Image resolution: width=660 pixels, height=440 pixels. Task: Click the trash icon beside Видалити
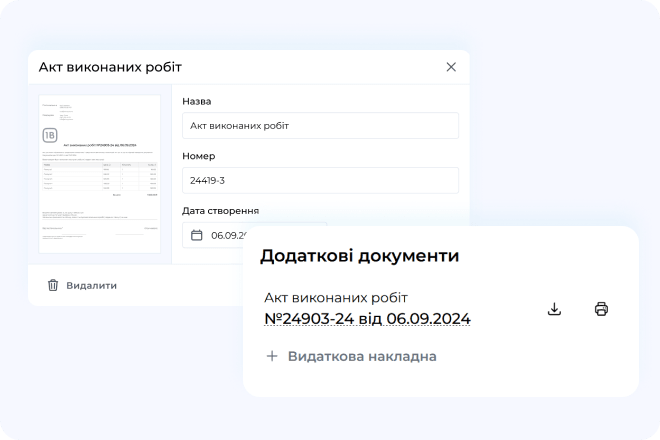click(x=53, y=285)
